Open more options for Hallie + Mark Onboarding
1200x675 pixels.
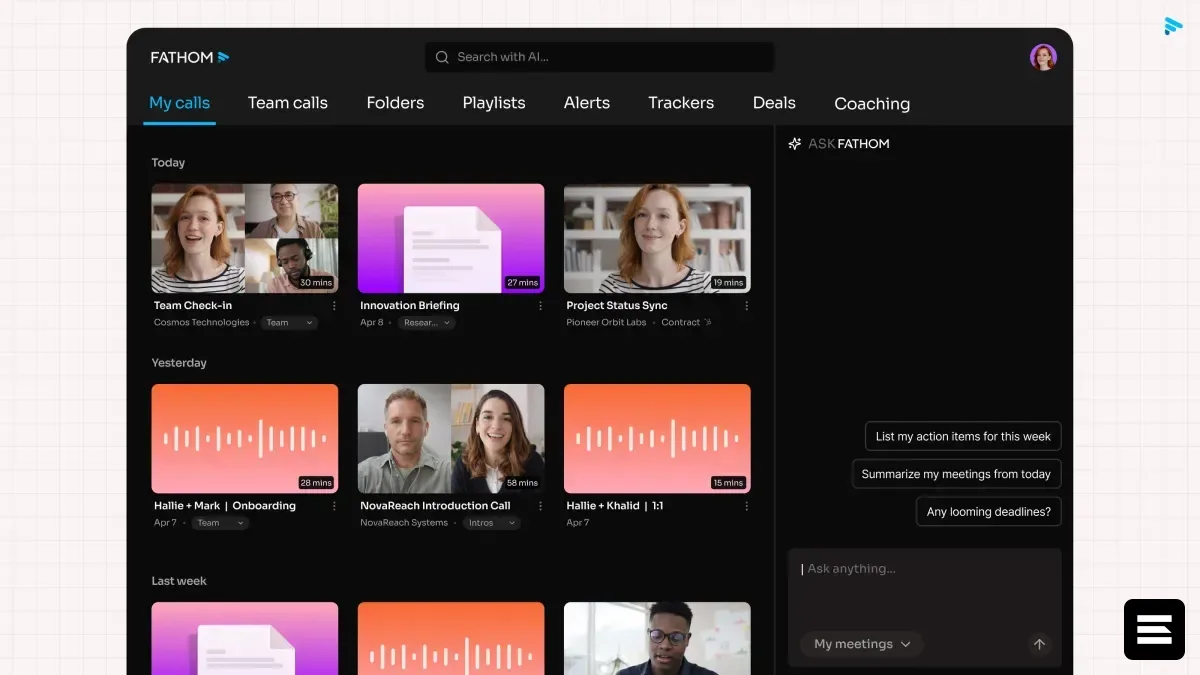(334, 506)
